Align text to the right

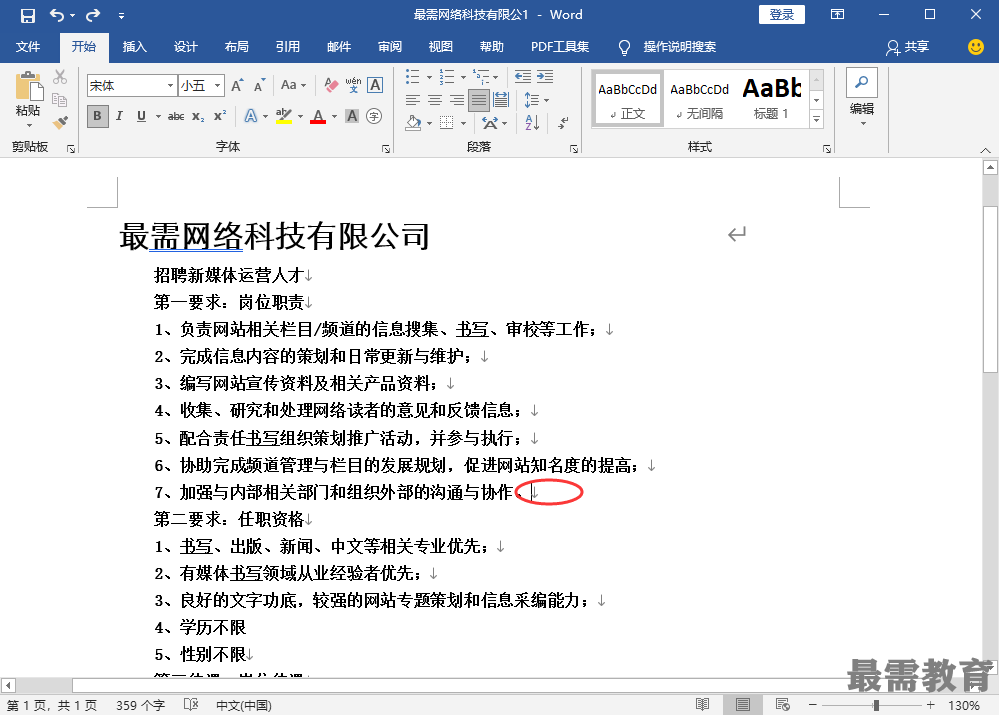click(x=457, y=100)
